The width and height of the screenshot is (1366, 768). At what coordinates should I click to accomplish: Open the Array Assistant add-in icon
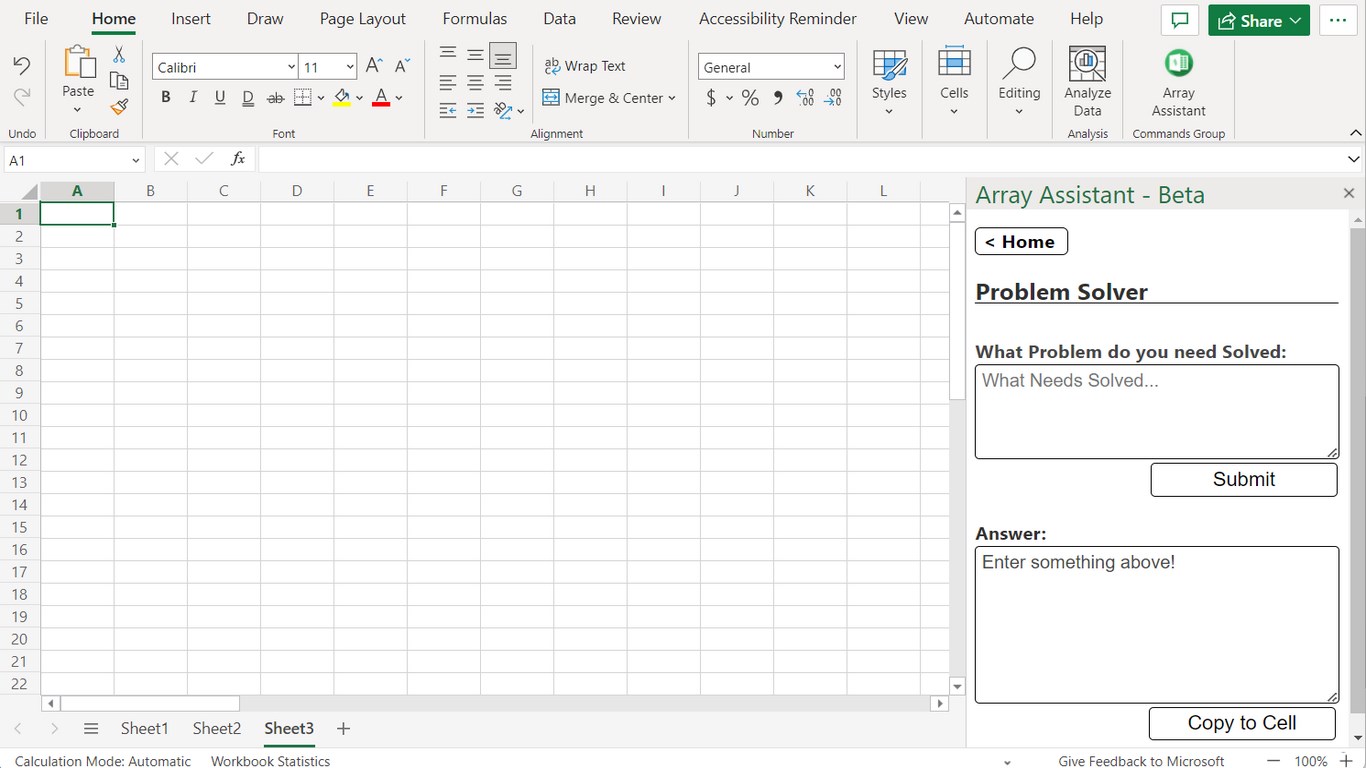[x=1178, y=64]
